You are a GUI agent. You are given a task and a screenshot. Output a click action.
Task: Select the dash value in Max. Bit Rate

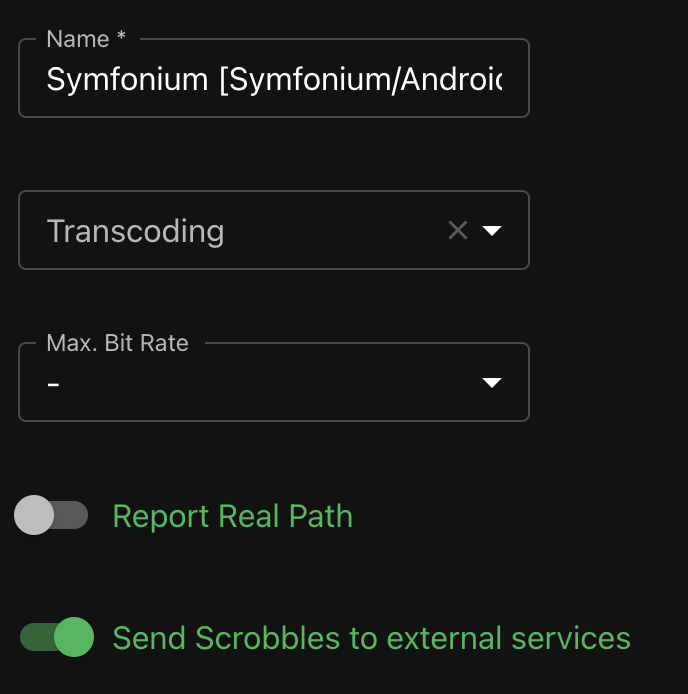point(54,384)
